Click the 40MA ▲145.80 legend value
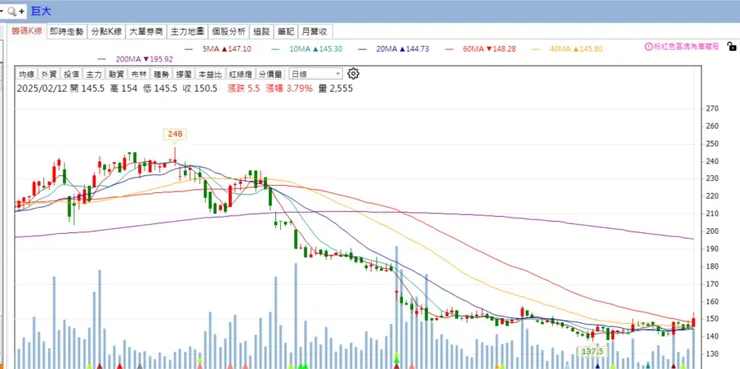Image resolution: width=740 pixels, height=369 pixels. [x=576, y=49]
